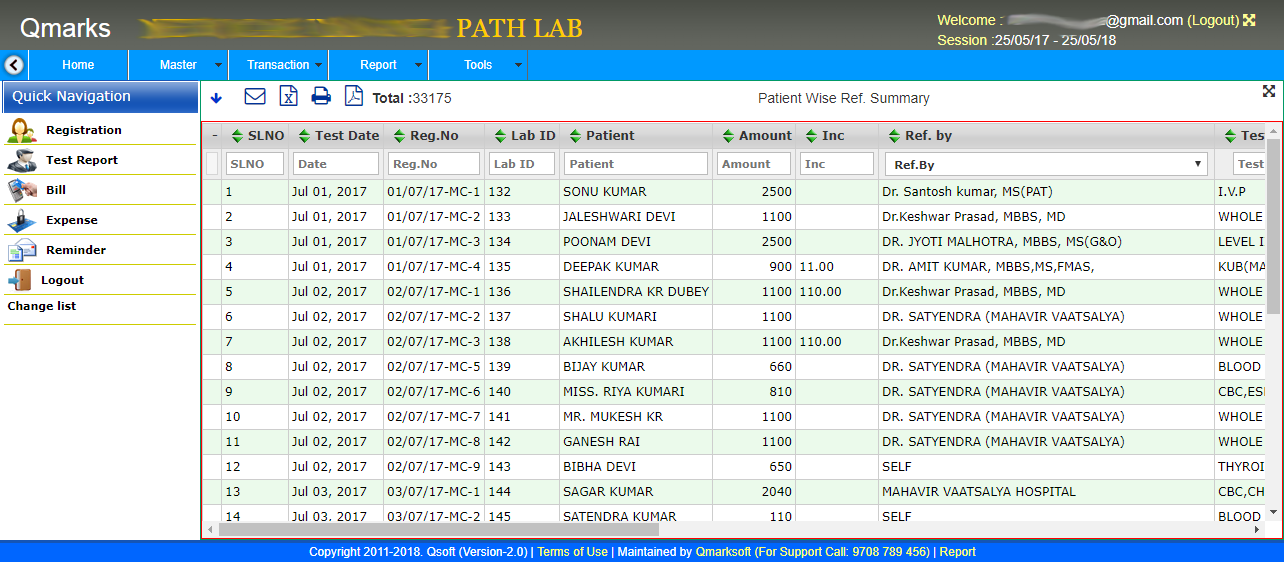
Task: Export the summary as PDF
Action: click(353, 96)
